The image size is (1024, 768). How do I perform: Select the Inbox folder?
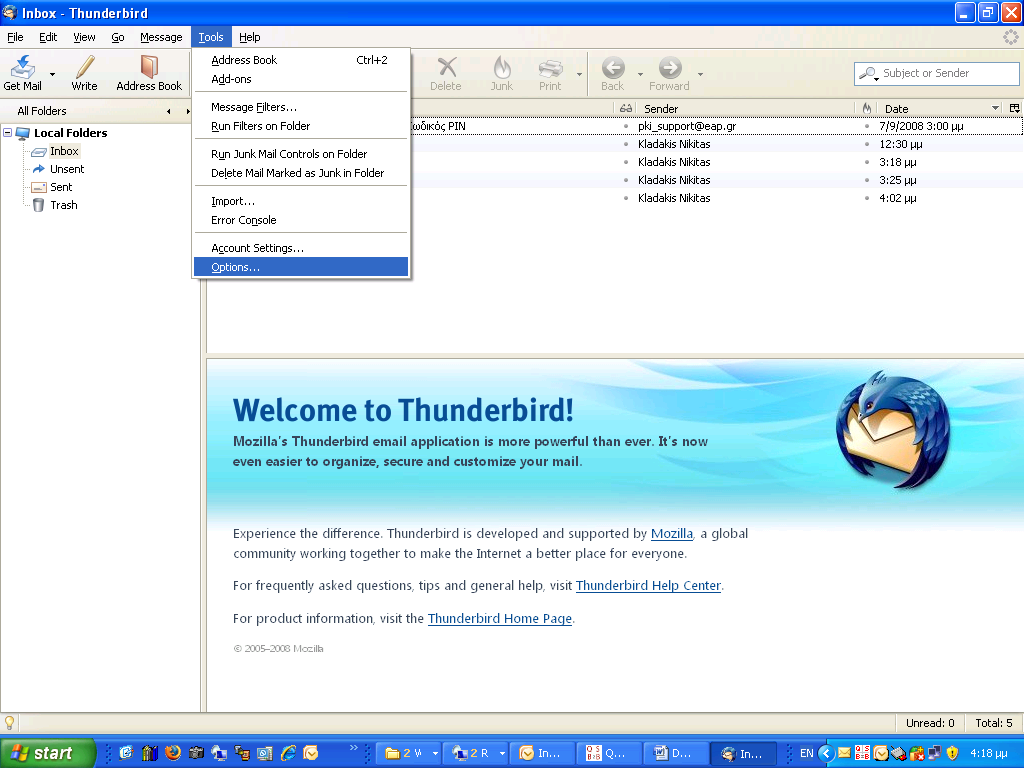pos(64,151)
